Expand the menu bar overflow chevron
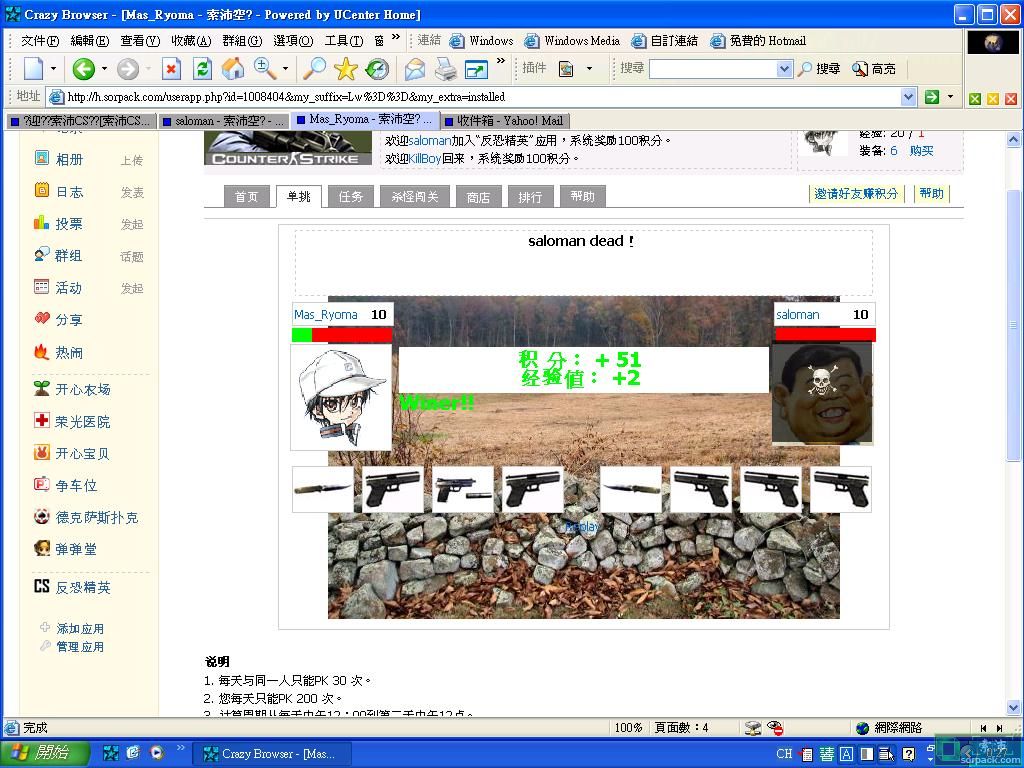1024x768 pixels. (x=396, y=39)
